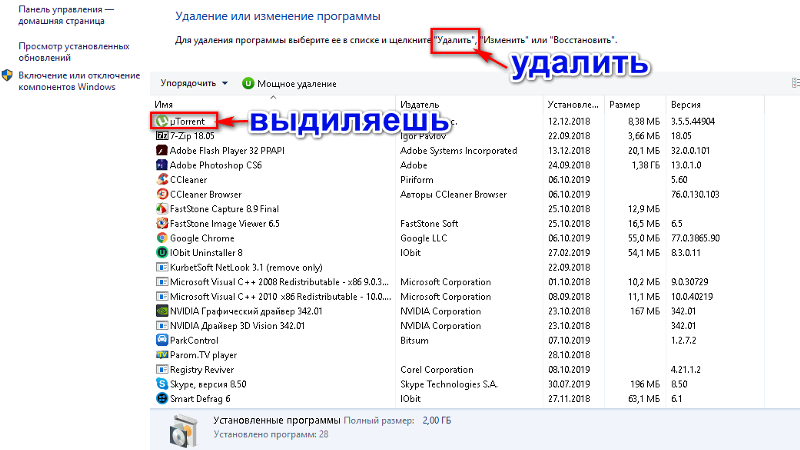Click the Удаление или изменение программы heading
The image size is (800, 450).
(278, 16)
